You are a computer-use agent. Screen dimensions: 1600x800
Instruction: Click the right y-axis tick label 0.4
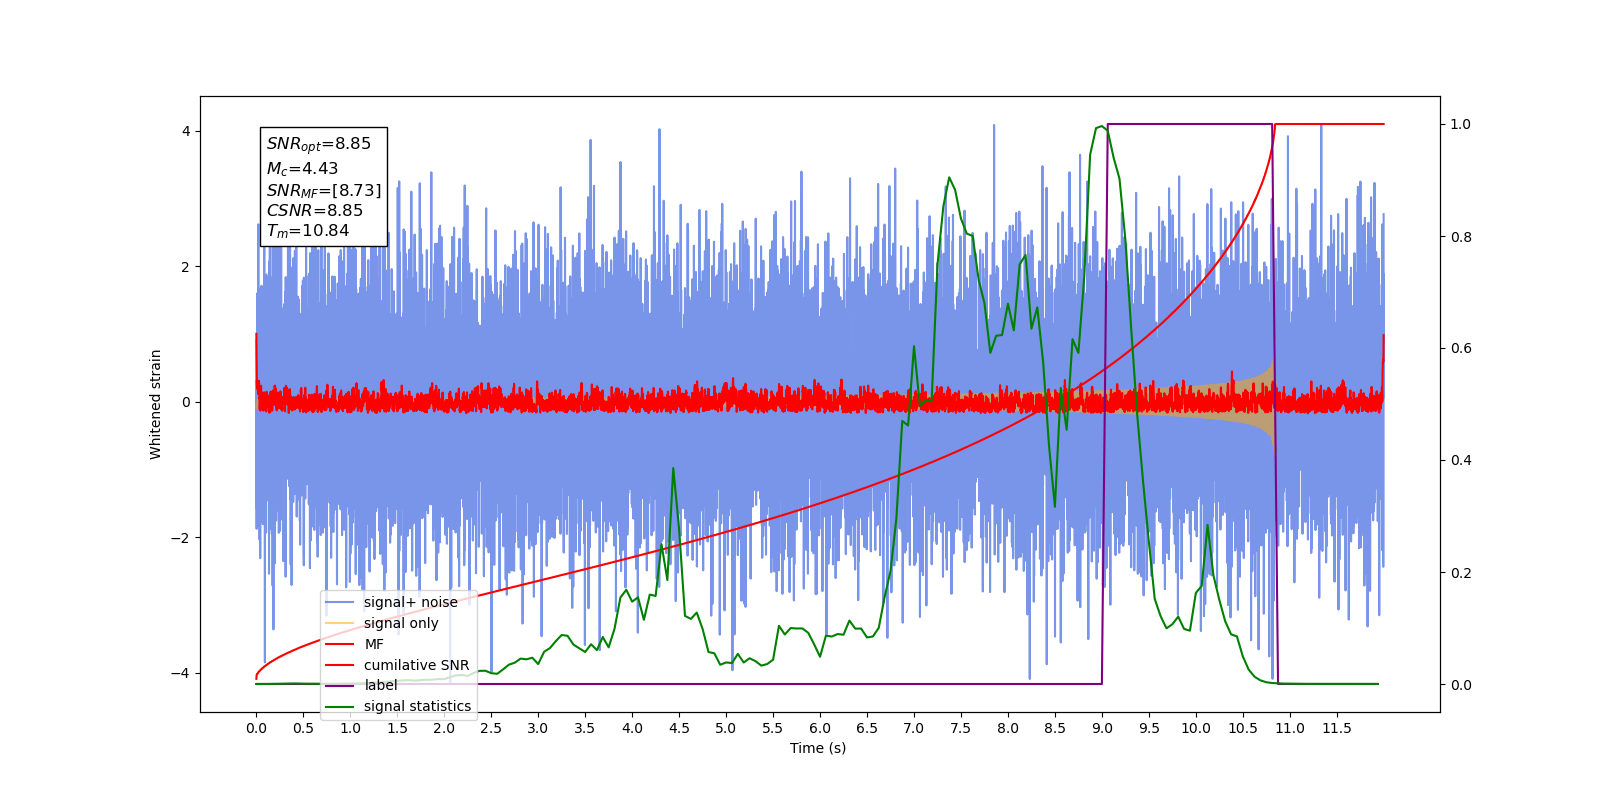pos(1461,461)
